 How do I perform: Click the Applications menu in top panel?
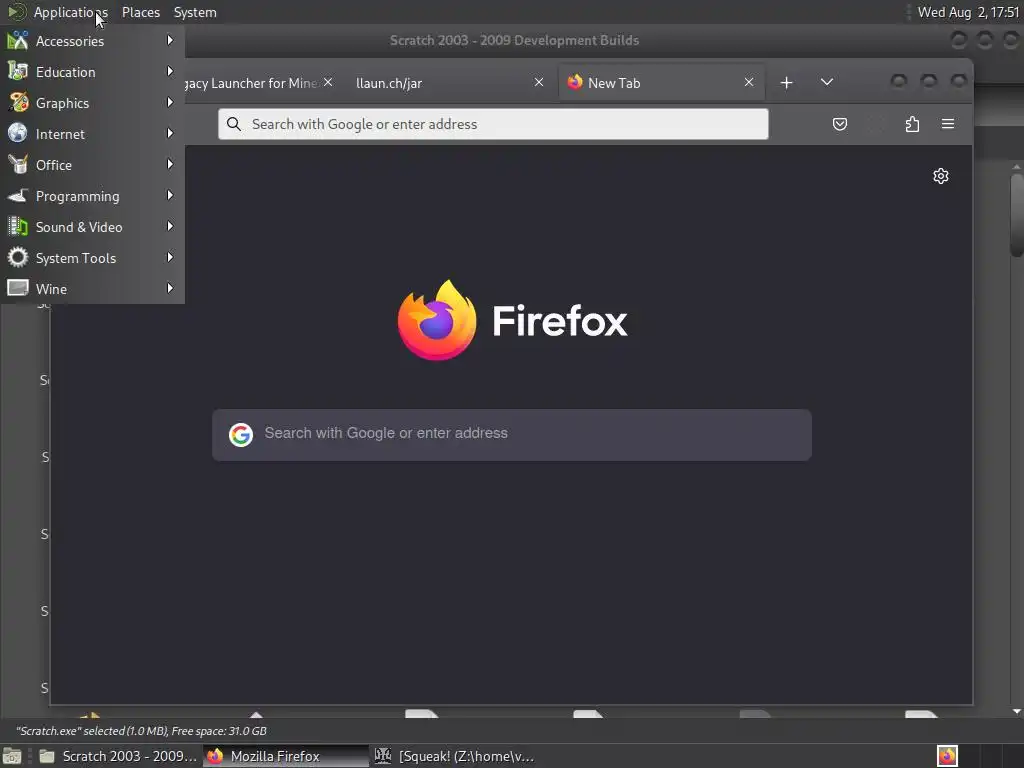pos(71,12)
